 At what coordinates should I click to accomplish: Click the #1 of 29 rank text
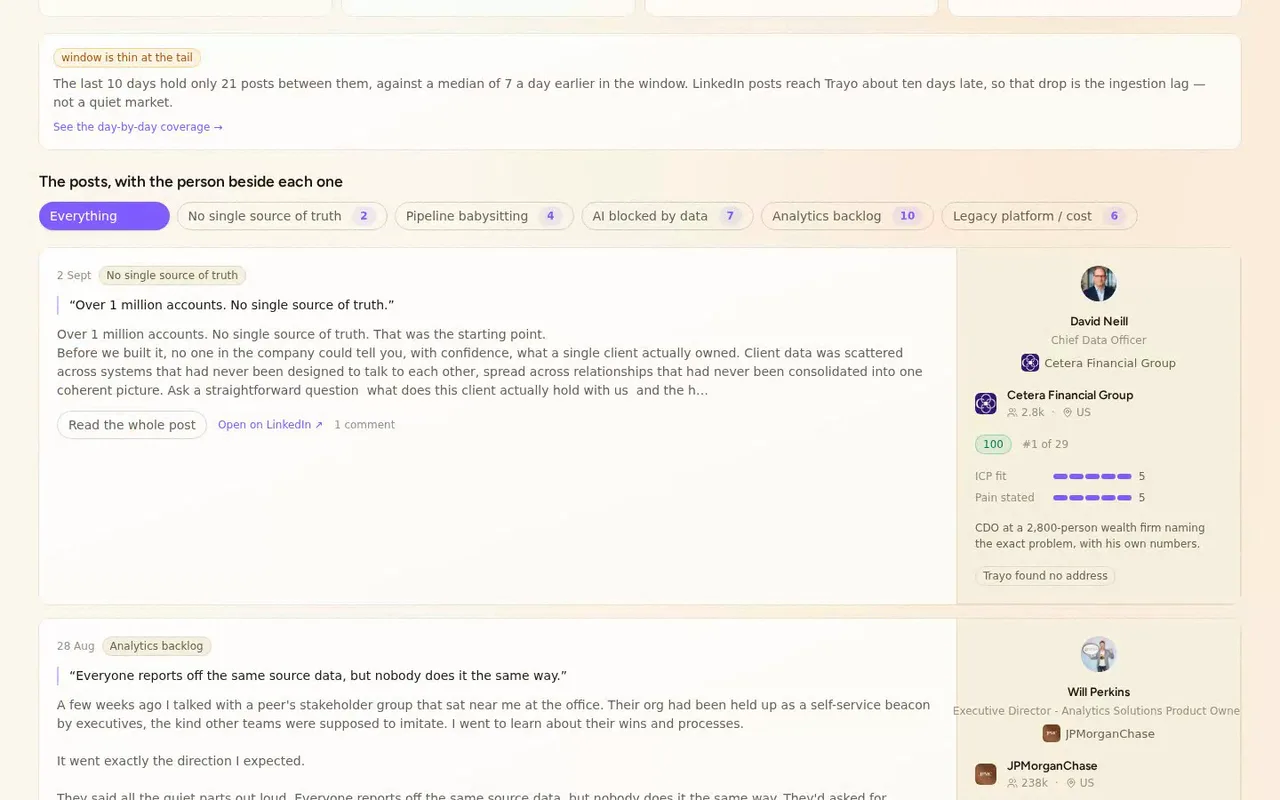point(1045,444)
